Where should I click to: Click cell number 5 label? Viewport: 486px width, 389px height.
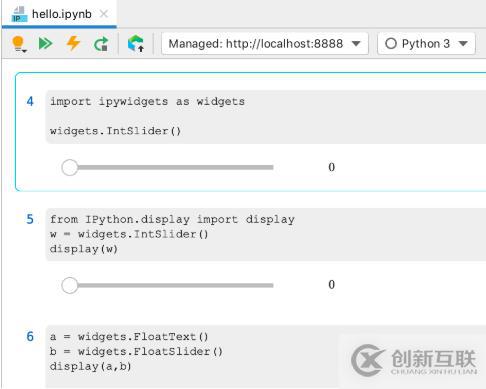(30, 219)
